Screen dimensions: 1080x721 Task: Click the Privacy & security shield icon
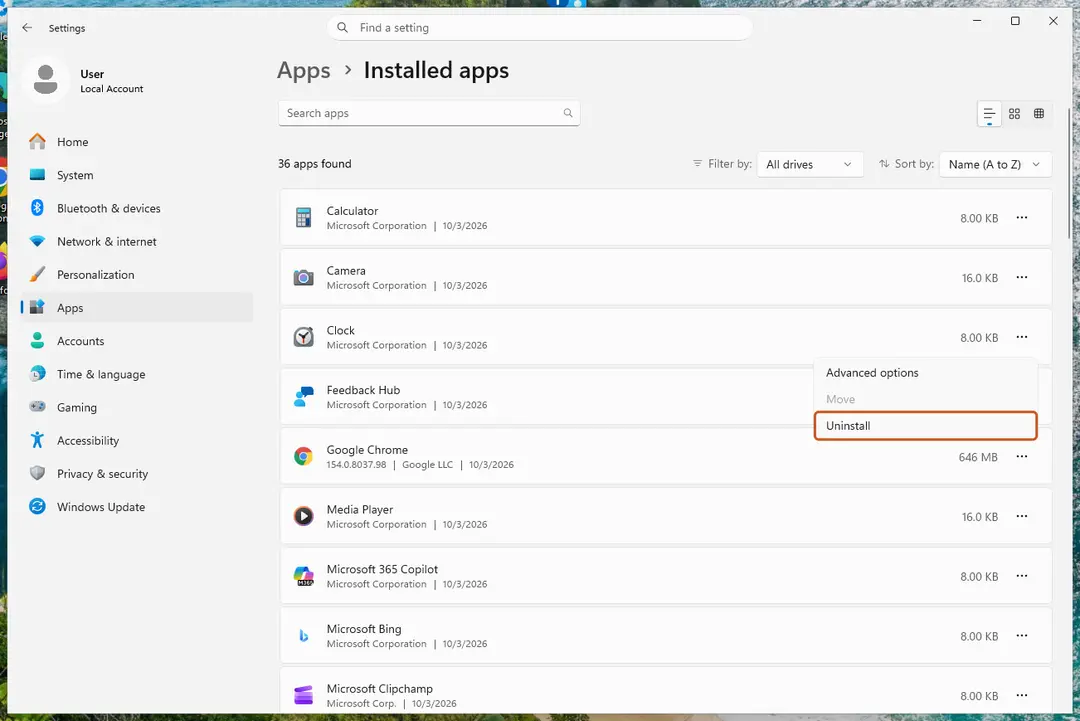point(37,473)
